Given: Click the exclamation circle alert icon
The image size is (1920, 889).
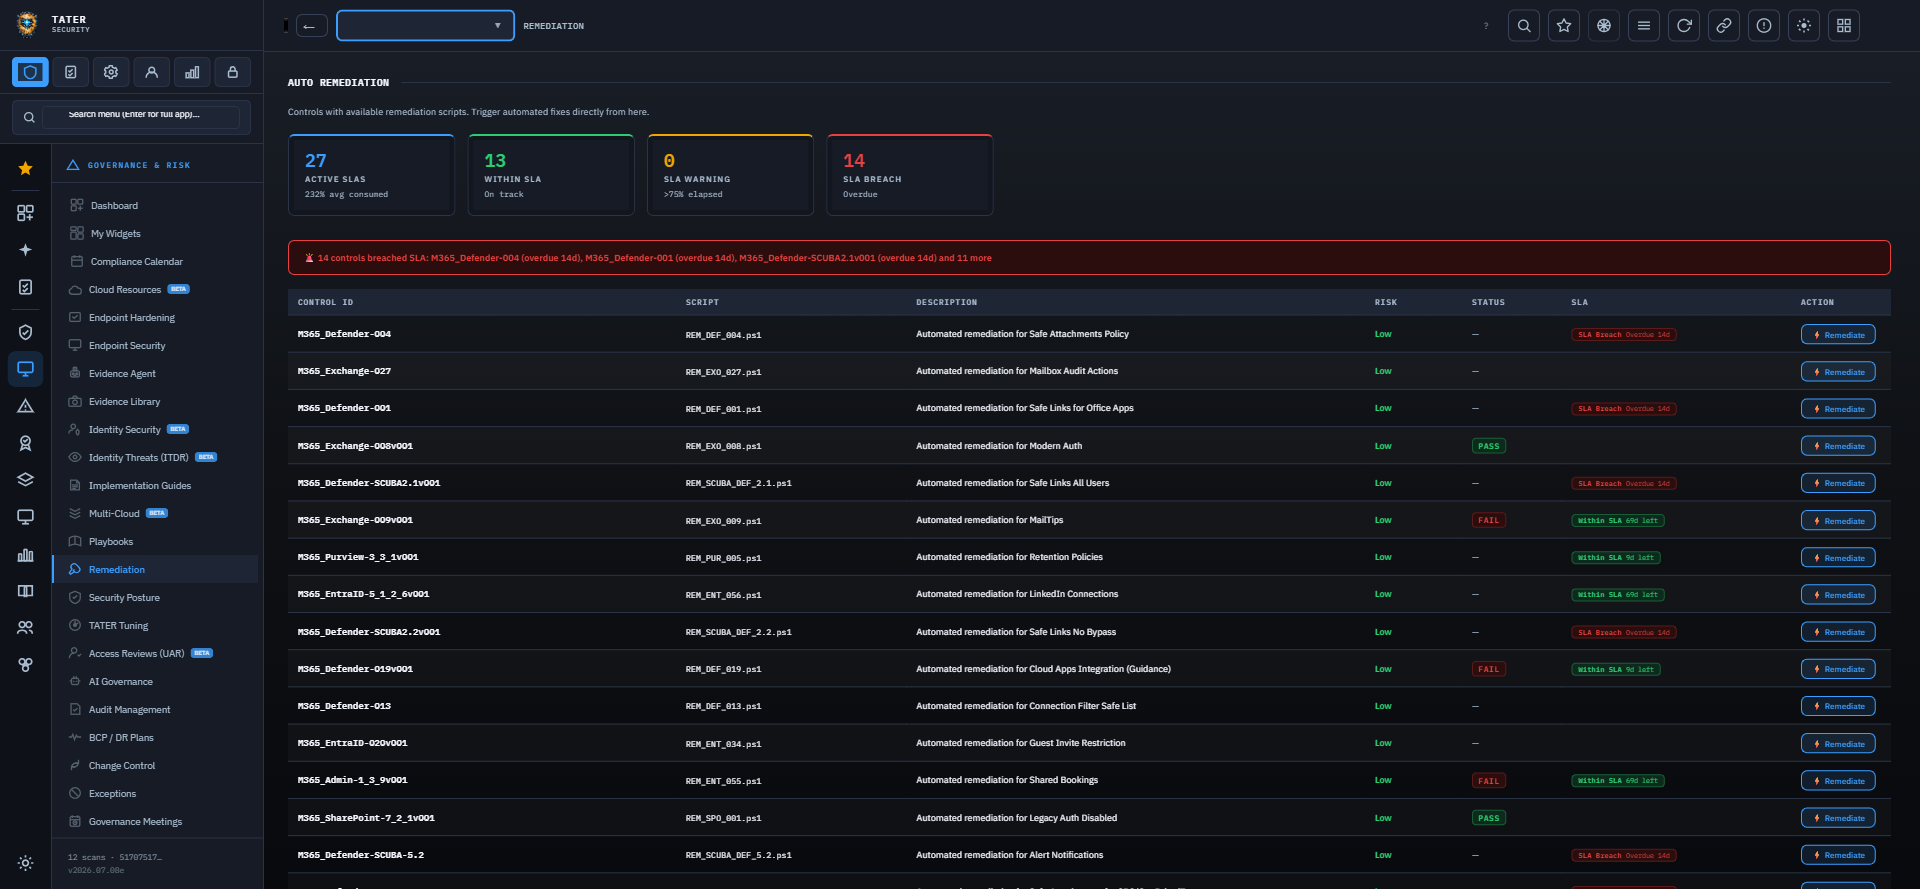Looking at the screenshot, I should point(1764,26).
